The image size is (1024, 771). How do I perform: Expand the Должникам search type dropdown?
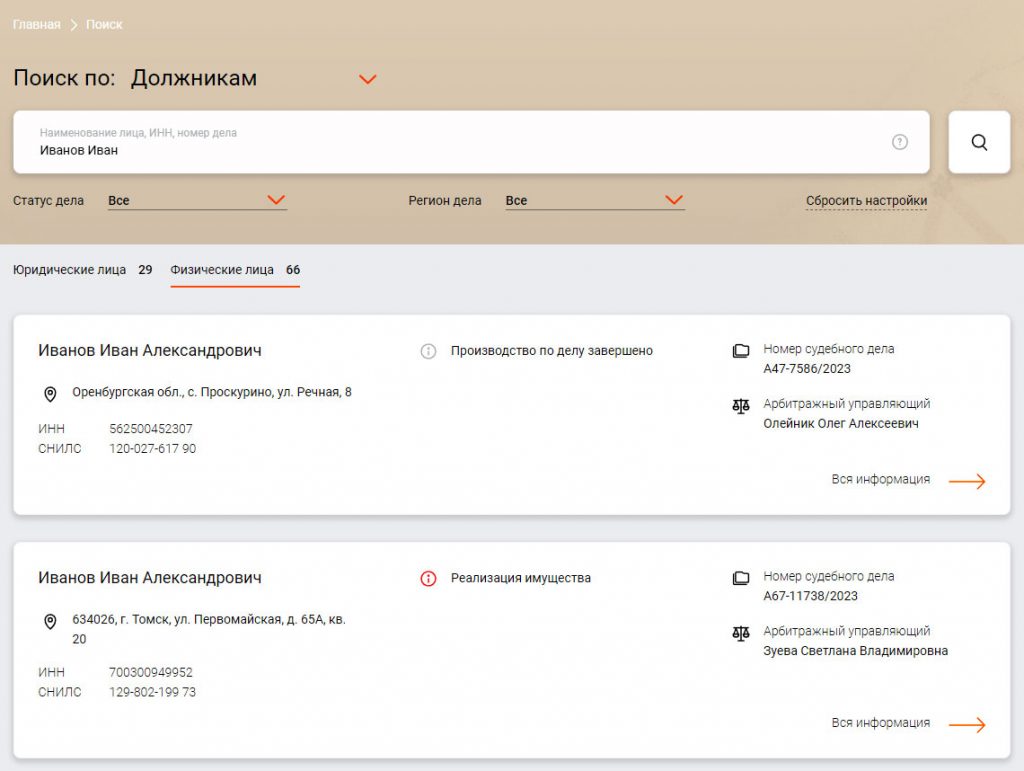367,79
